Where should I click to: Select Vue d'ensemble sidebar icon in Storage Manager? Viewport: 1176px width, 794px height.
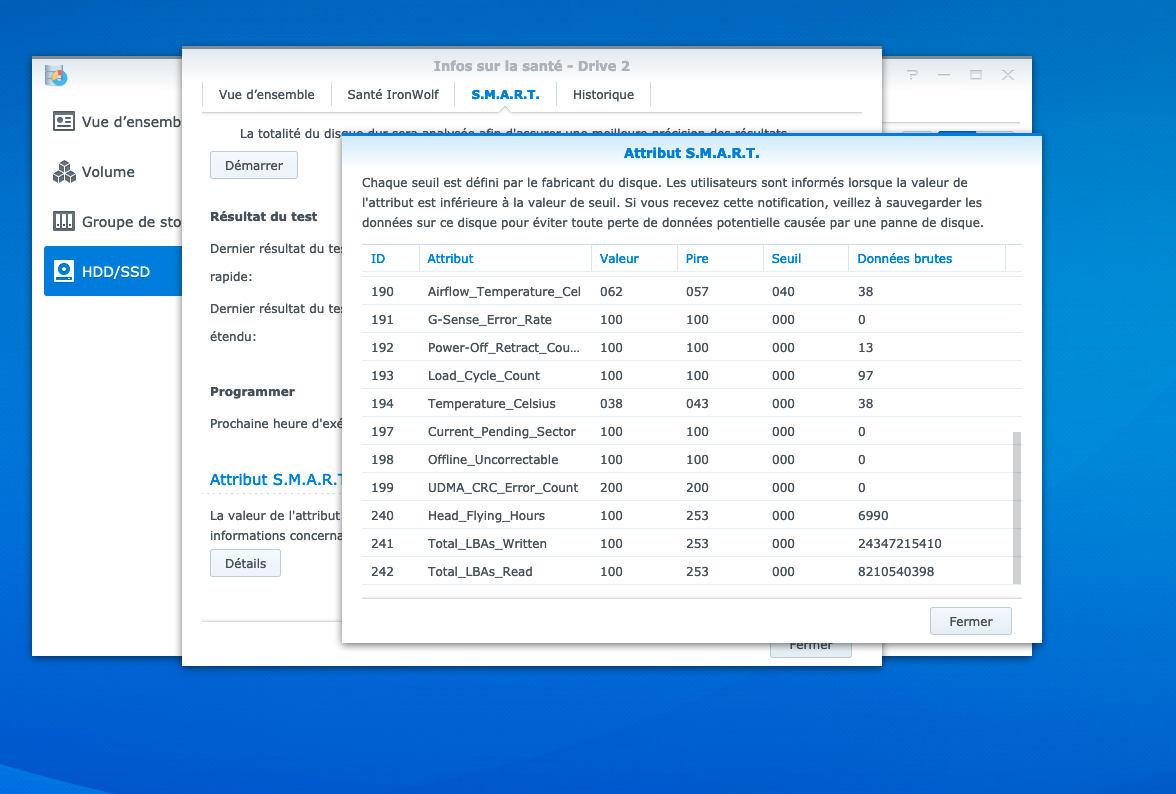click(64, 121)
